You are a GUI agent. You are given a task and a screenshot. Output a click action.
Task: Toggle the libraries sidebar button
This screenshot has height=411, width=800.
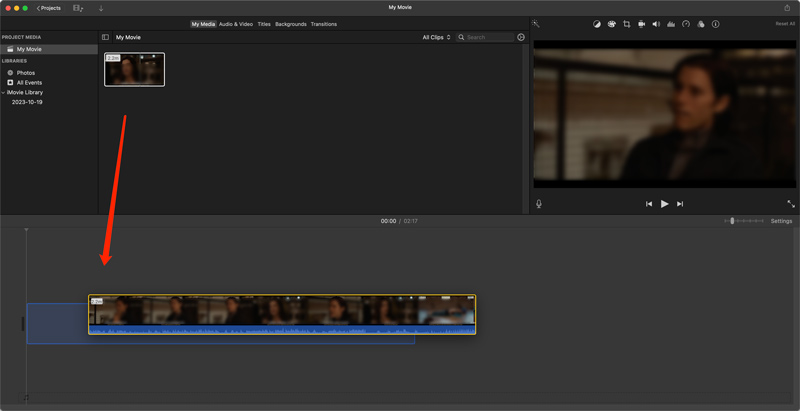click(x=105, y=37)
